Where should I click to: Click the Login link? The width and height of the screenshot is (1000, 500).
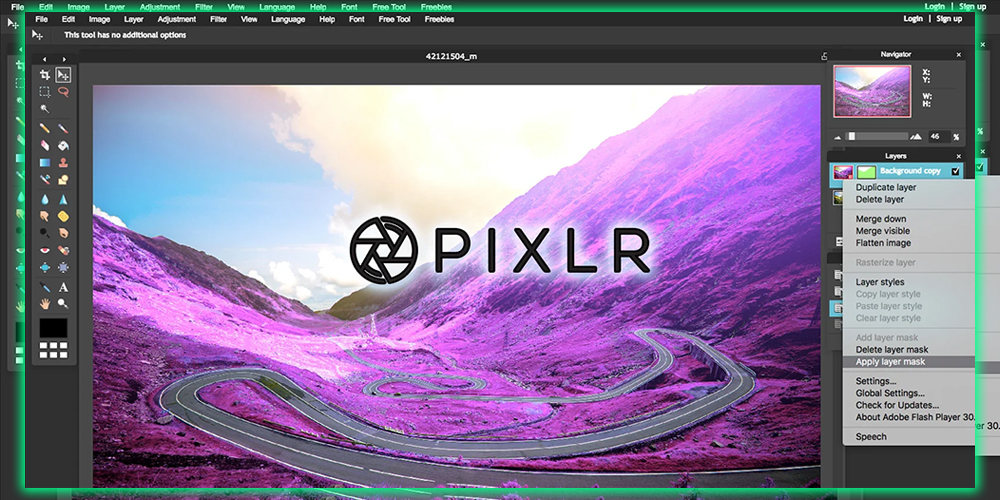click(x=913, y=19)
